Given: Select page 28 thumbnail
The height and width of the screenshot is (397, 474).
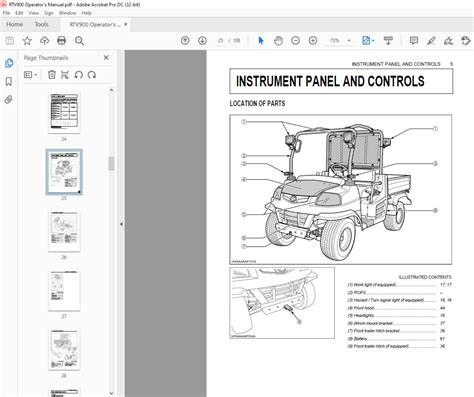Looking at the screenshot, I should [x=64, y=349].
